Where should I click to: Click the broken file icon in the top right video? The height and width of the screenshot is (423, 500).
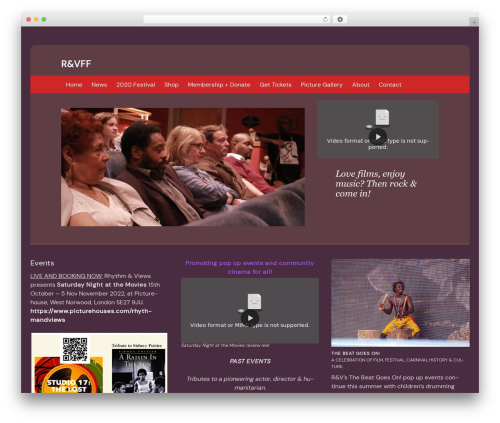click(382, 117)
